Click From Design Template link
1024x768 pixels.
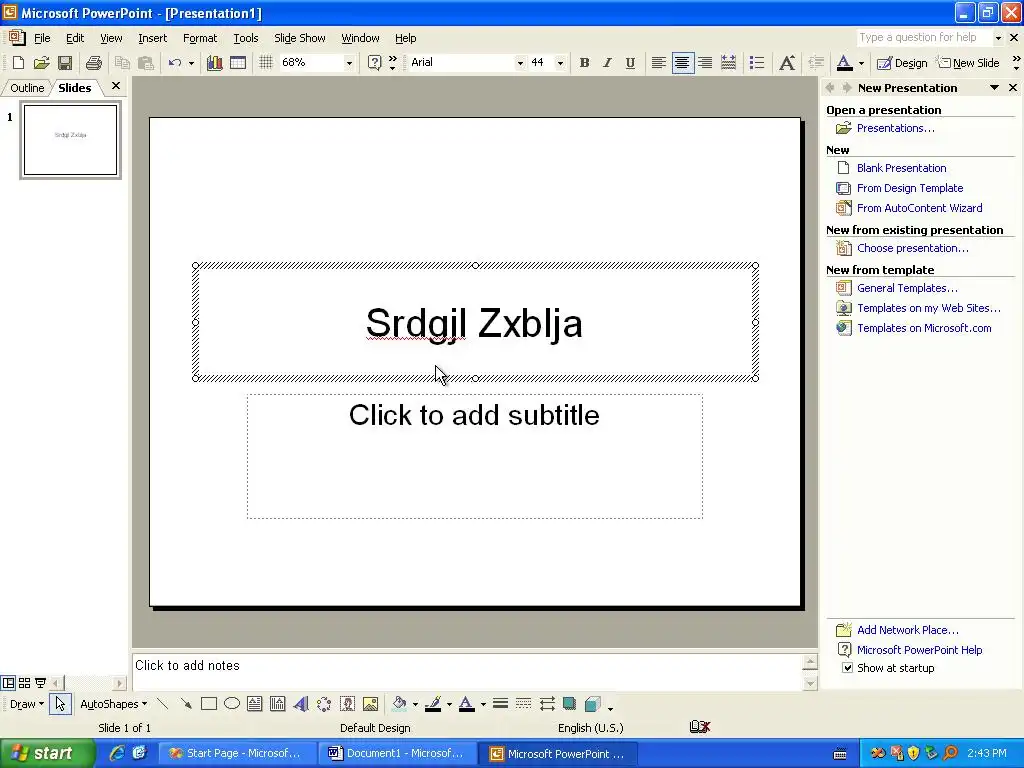tap(910, 187)
